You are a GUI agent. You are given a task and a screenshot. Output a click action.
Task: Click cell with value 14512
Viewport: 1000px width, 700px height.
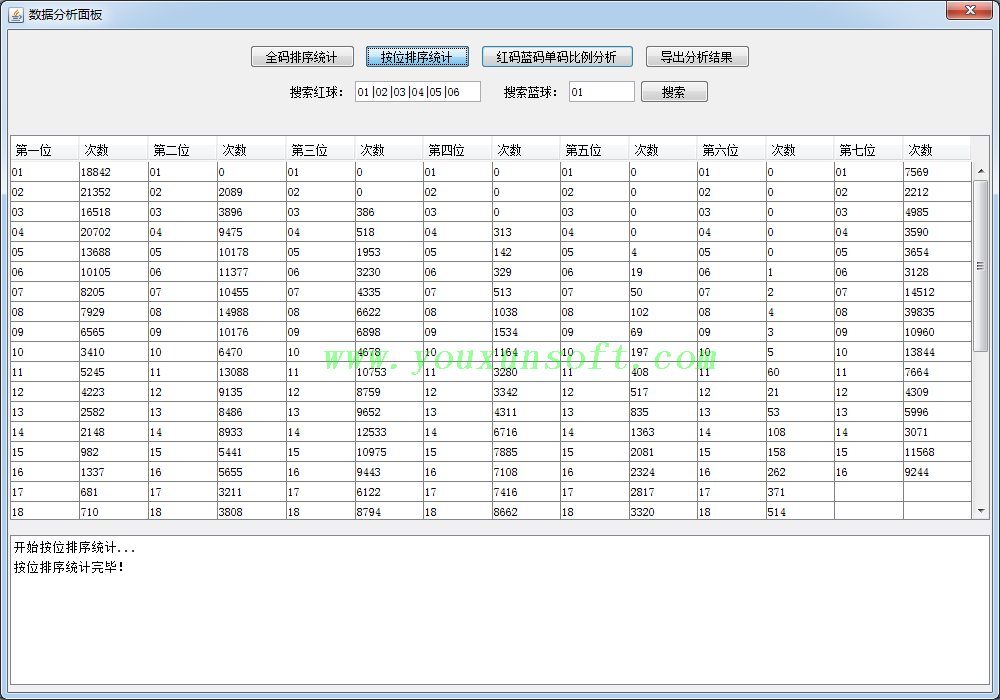[x=938, y=292]
